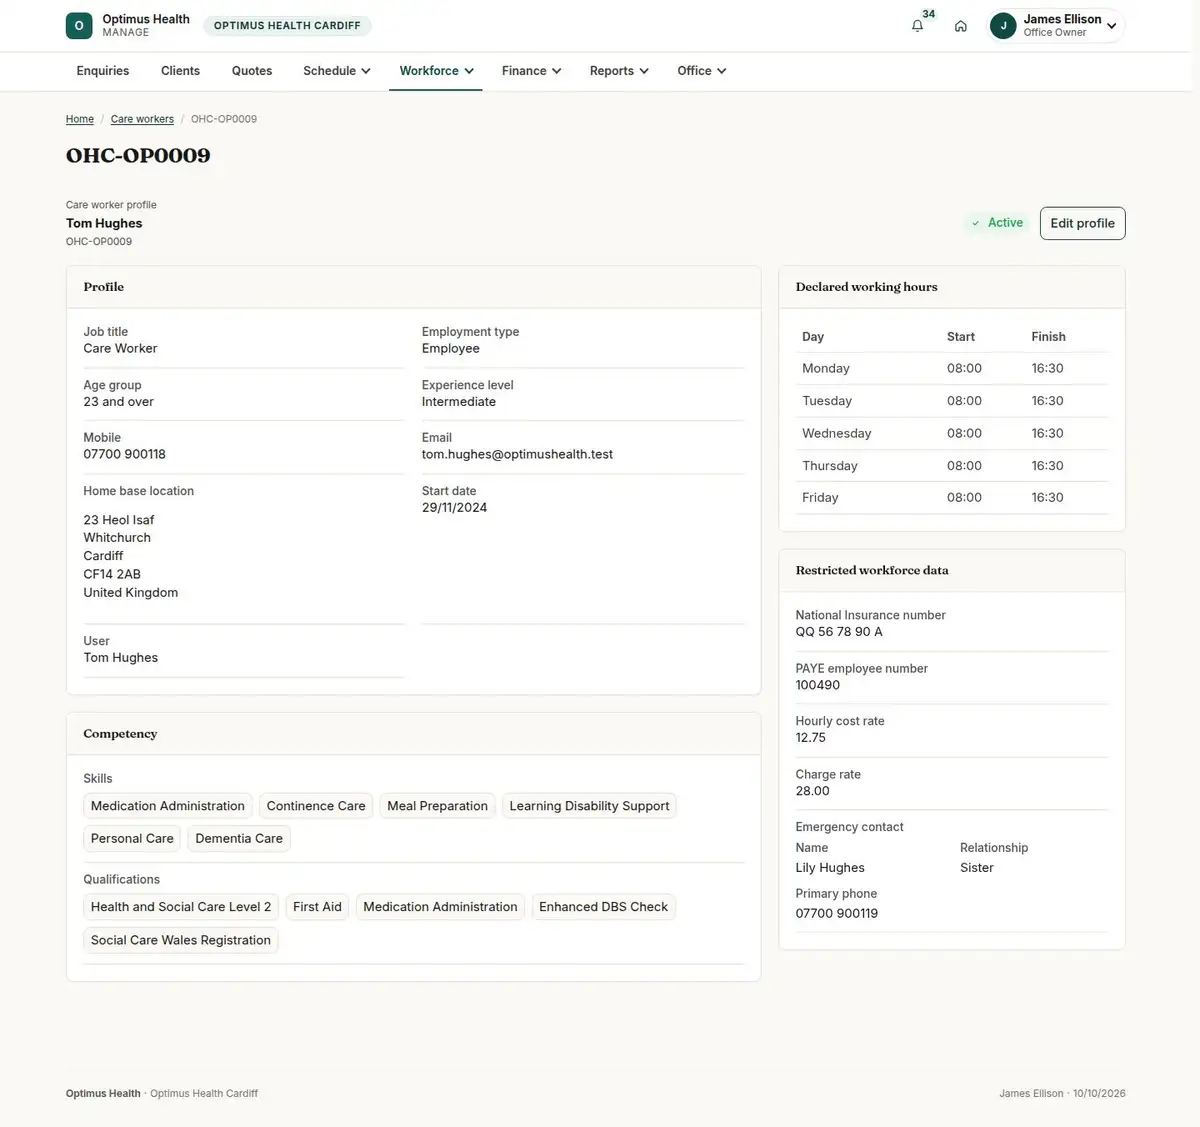Click Health and Social Care Level 2 qualification
The height and width of the screenshot is (1127, 1200).
[181, 907]
